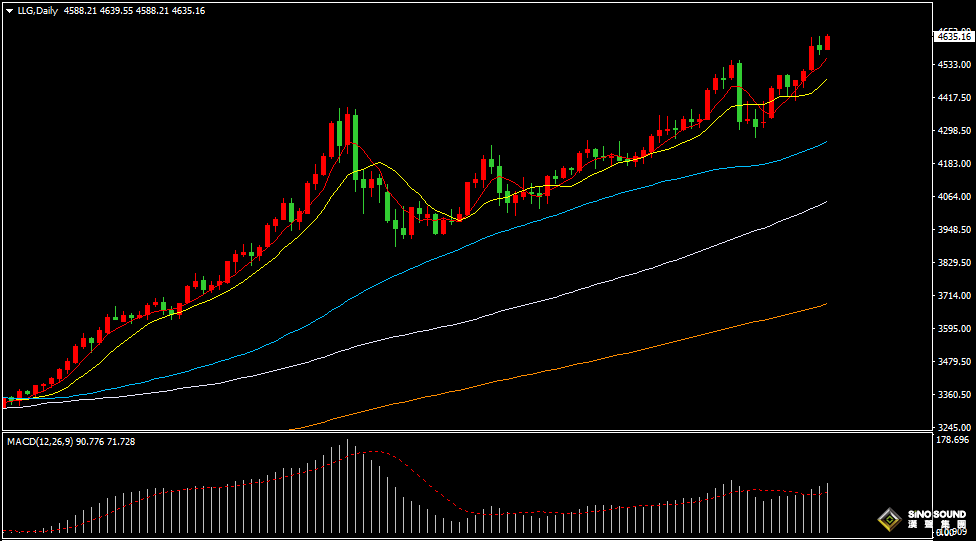Click the highlighted 4635.16 current price tag
Screen dimensions: 976x541
point(953,37)
